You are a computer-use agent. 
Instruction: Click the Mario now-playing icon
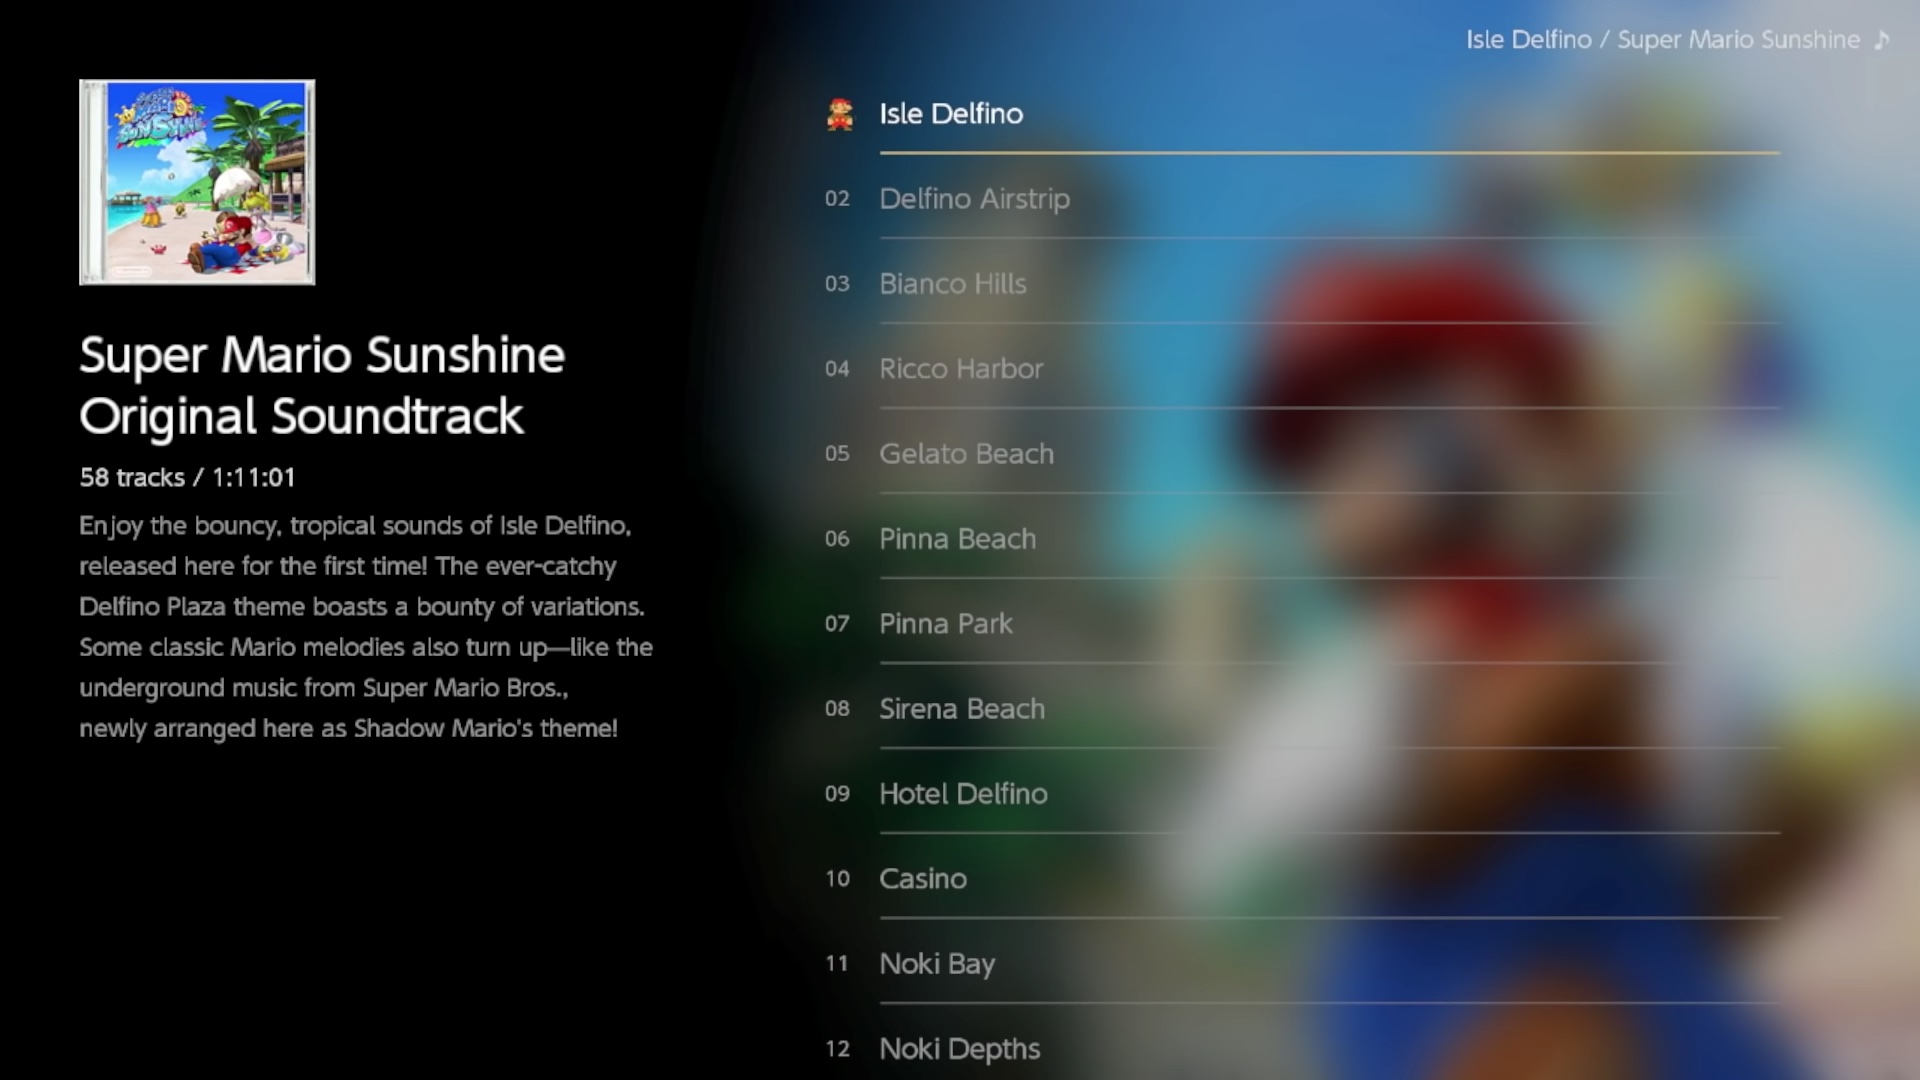point(839,114)
